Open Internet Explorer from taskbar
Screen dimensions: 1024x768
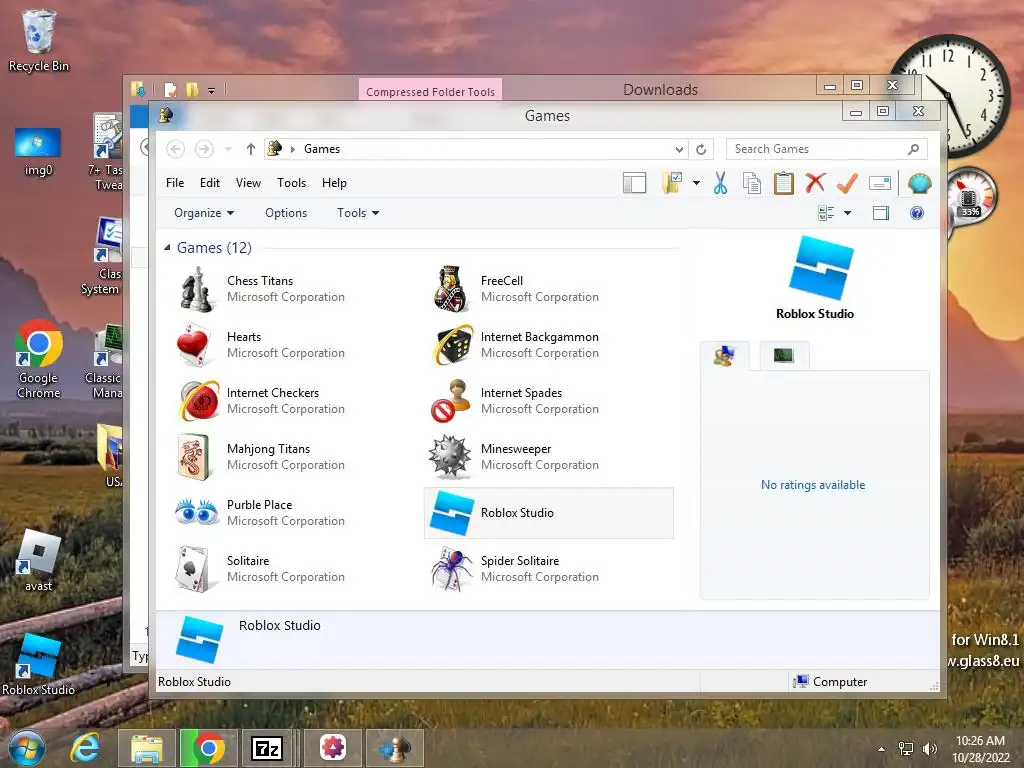point(86,748)
